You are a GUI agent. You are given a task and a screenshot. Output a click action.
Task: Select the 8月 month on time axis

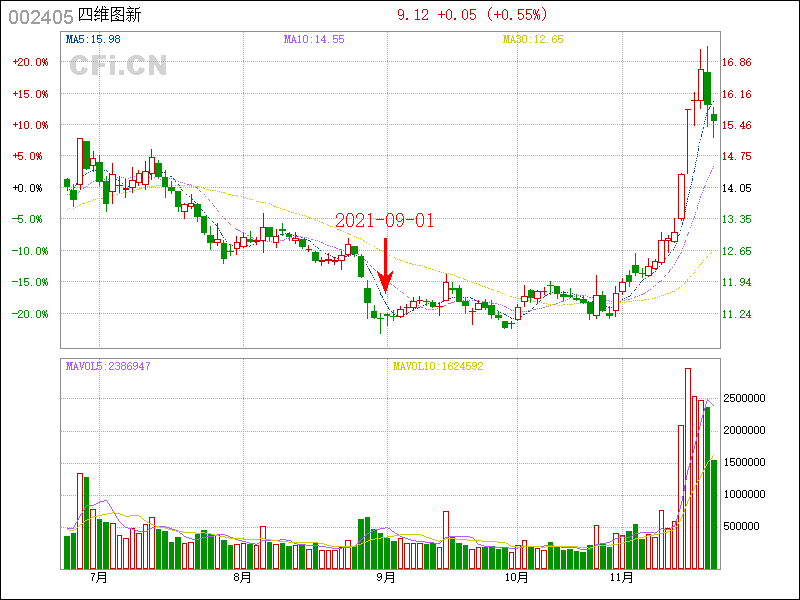(x=242, y=578)
